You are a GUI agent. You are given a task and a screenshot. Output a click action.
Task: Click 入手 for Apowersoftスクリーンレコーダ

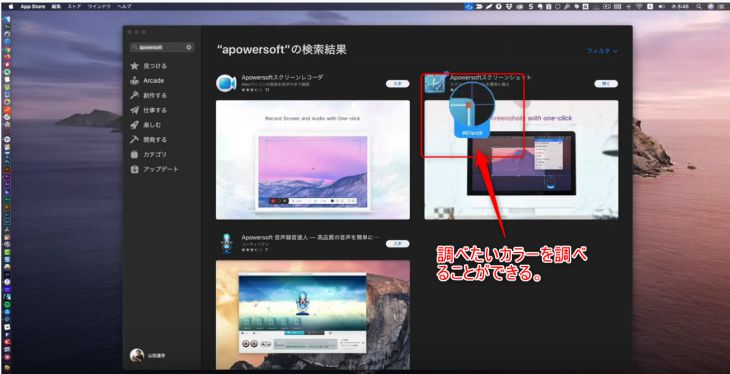tap(398, 84)
